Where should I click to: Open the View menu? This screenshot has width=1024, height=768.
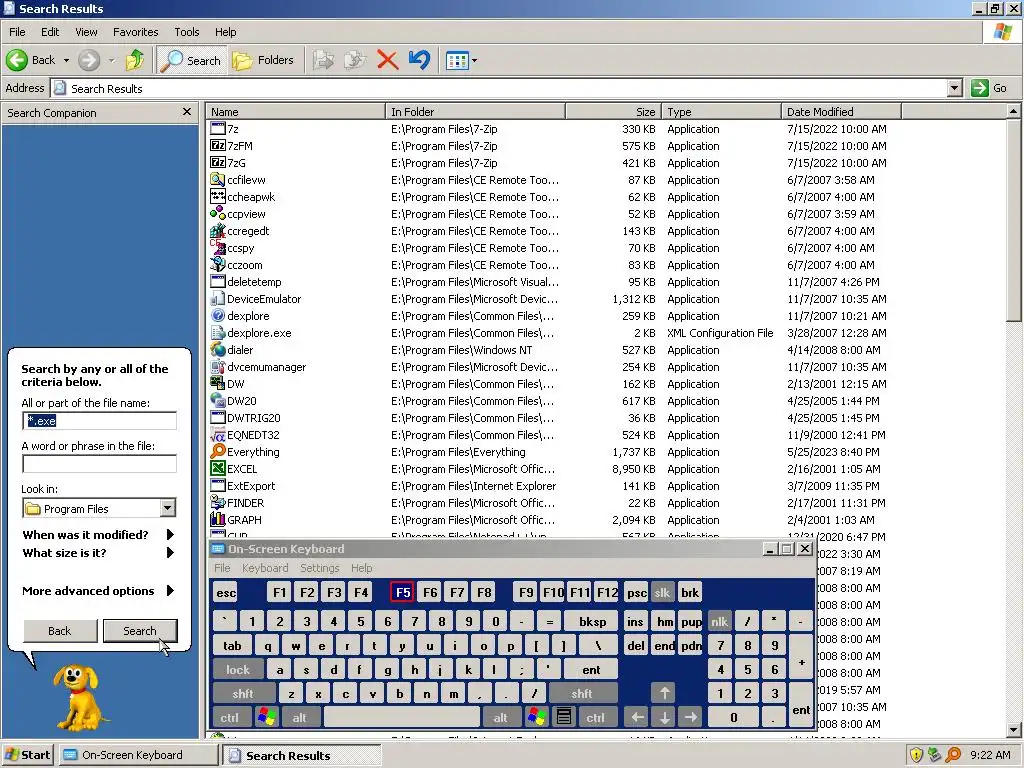pos(86,32)
